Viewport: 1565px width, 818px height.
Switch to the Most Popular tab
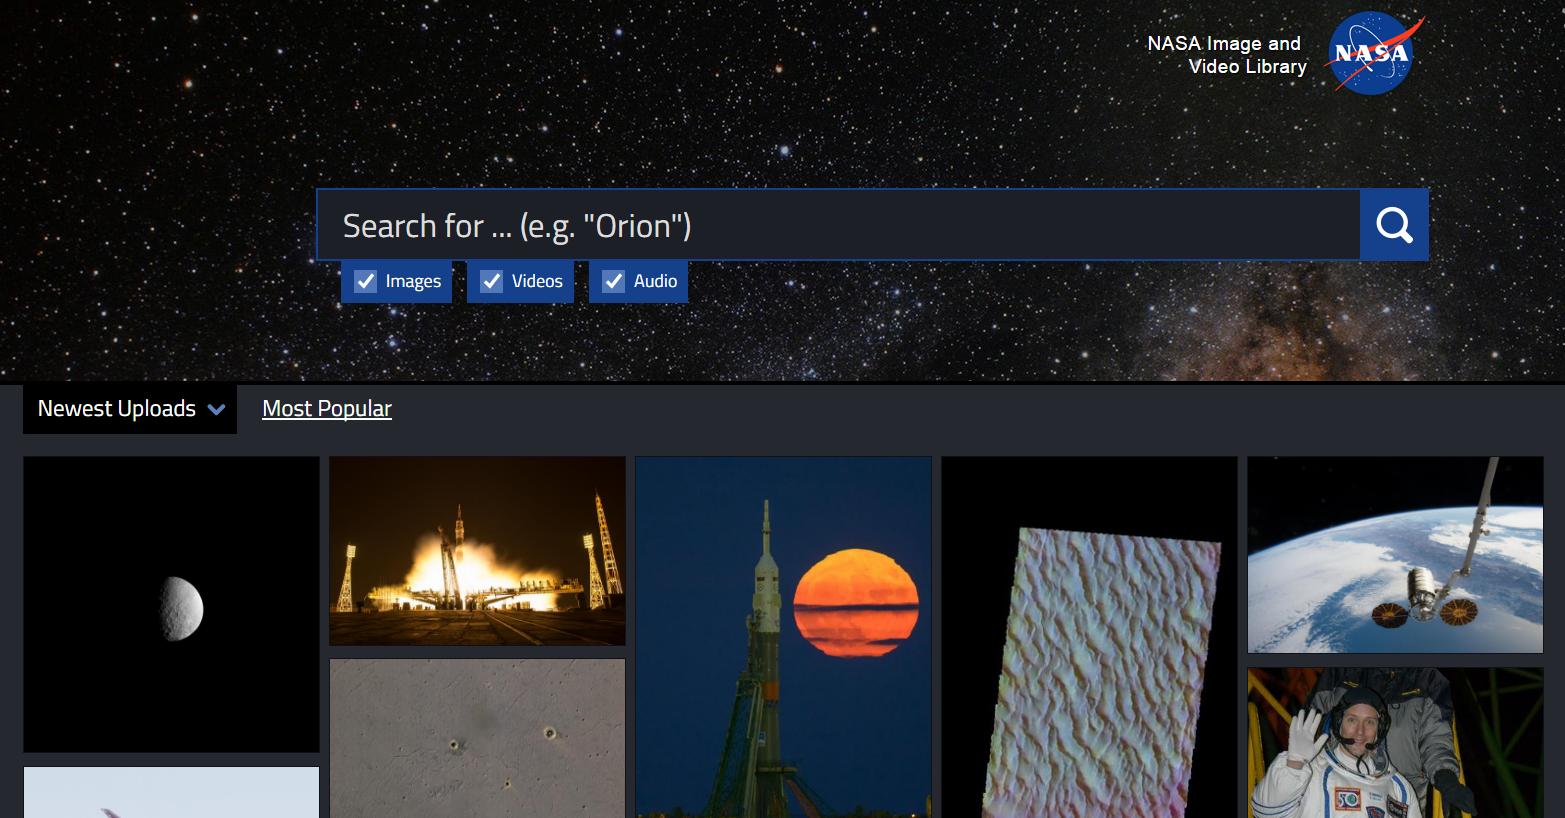pyautogui.click(x=326, y=409)
